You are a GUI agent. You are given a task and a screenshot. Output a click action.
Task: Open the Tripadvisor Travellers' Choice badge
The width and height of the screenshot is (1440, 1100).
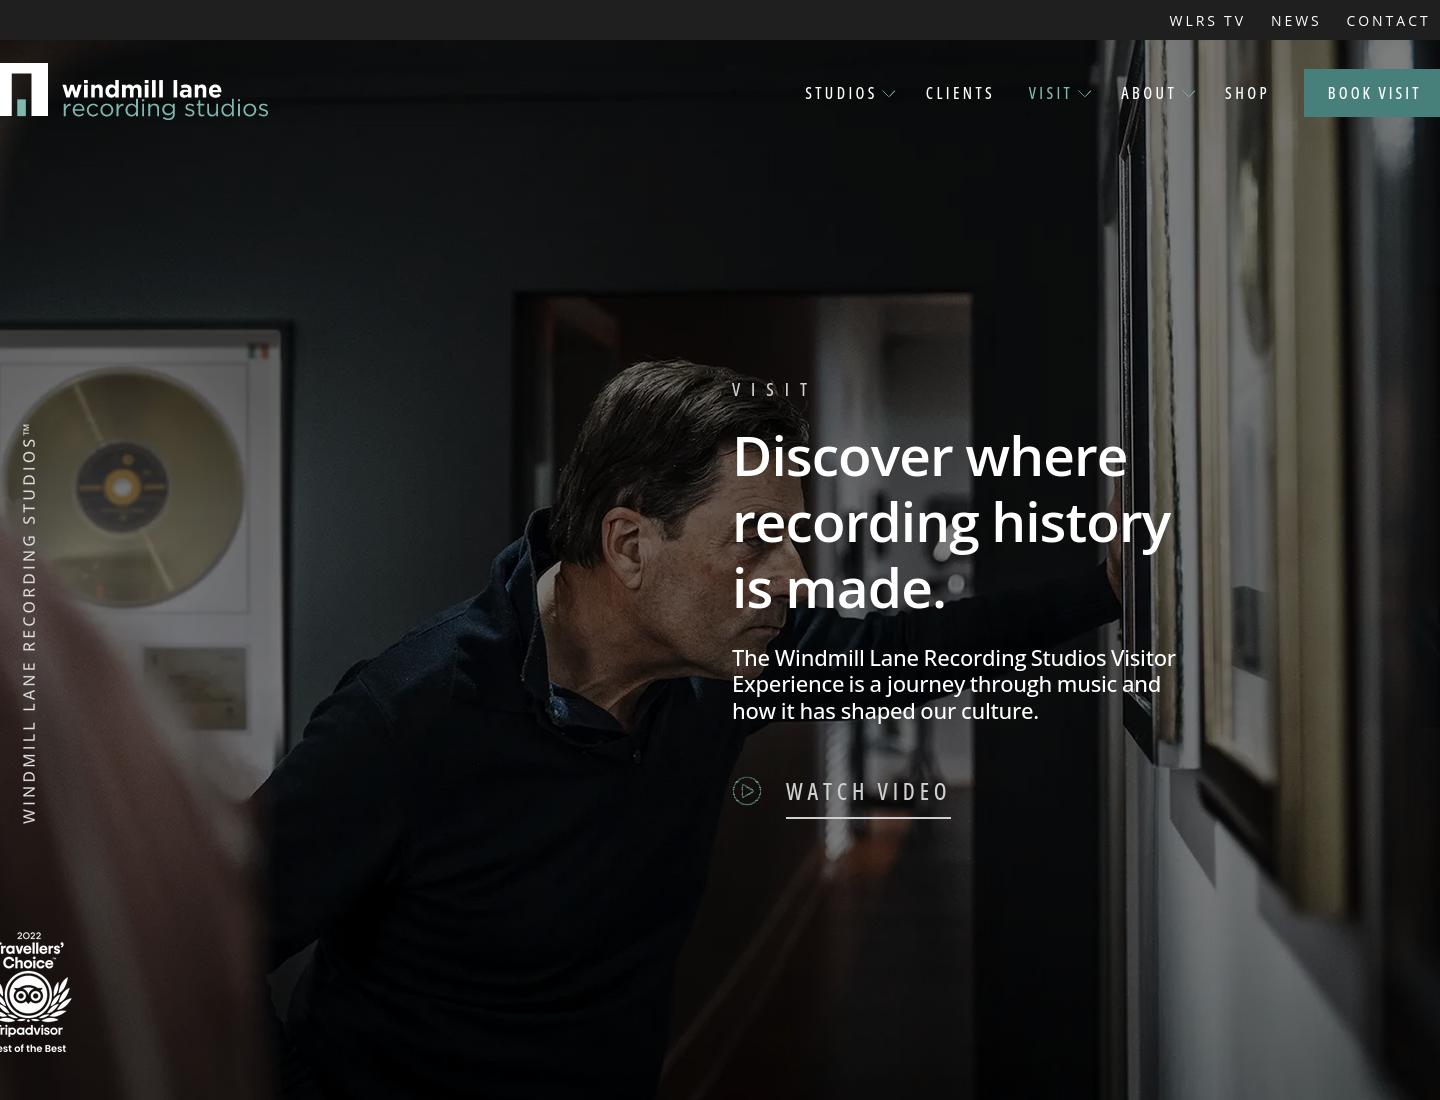click(x=33, y=992)
